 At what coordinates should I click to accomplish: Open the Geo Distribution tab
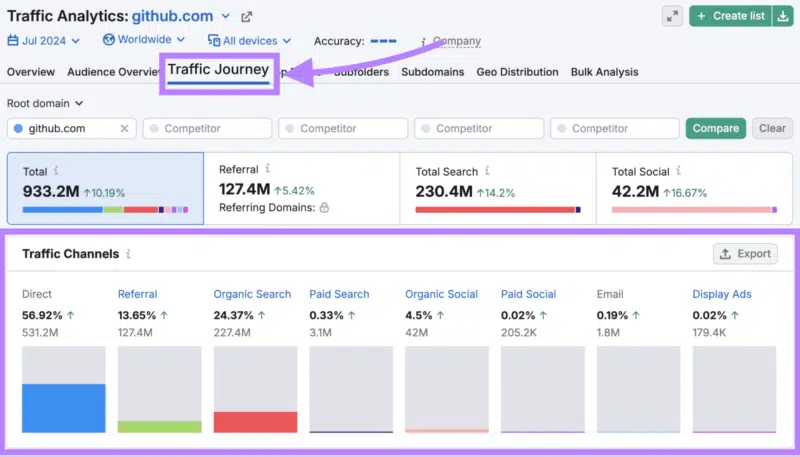click(517, 72)
